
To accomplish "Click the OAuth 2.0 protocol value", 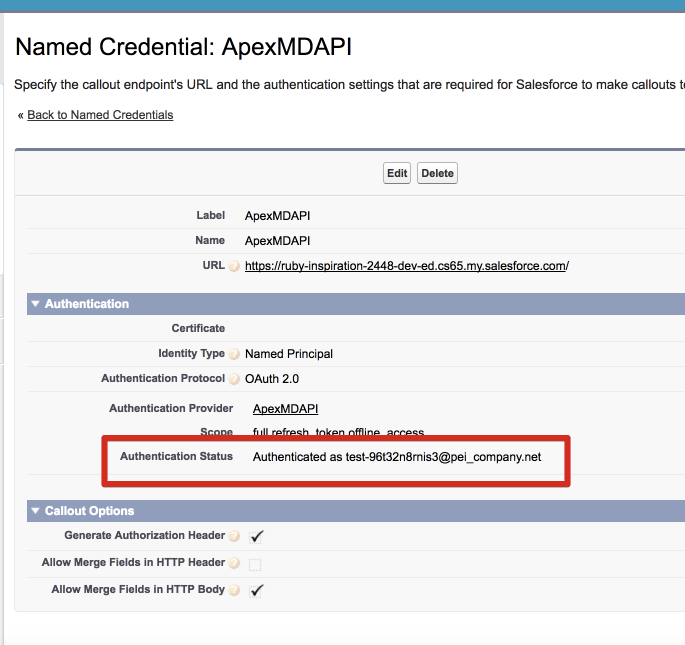I will click(272, 378).
